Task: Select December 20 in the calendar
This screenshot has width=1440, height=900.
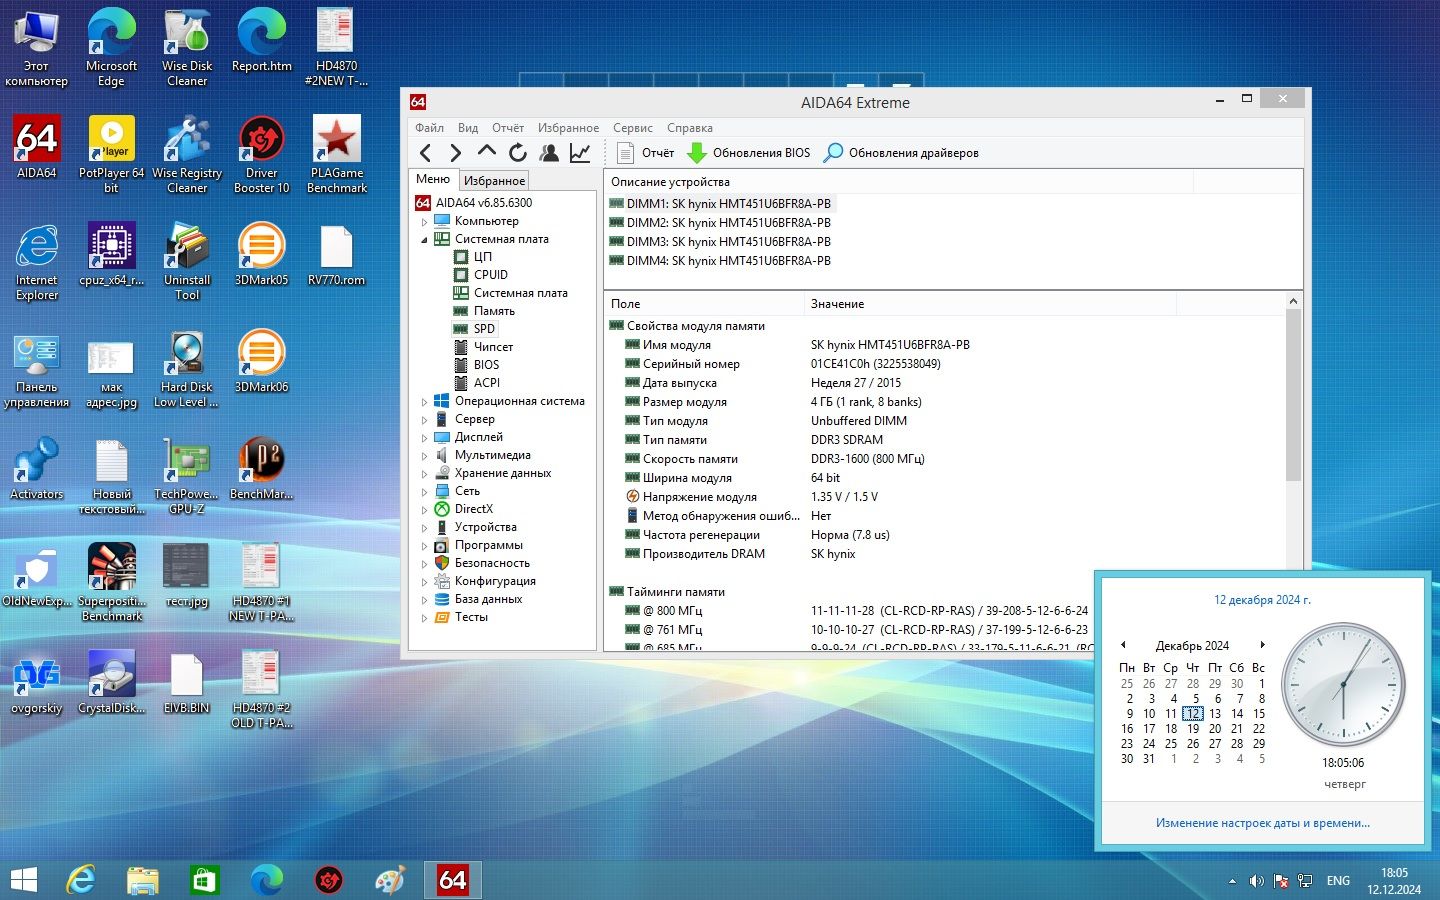Action: [x=1215, y=729]
